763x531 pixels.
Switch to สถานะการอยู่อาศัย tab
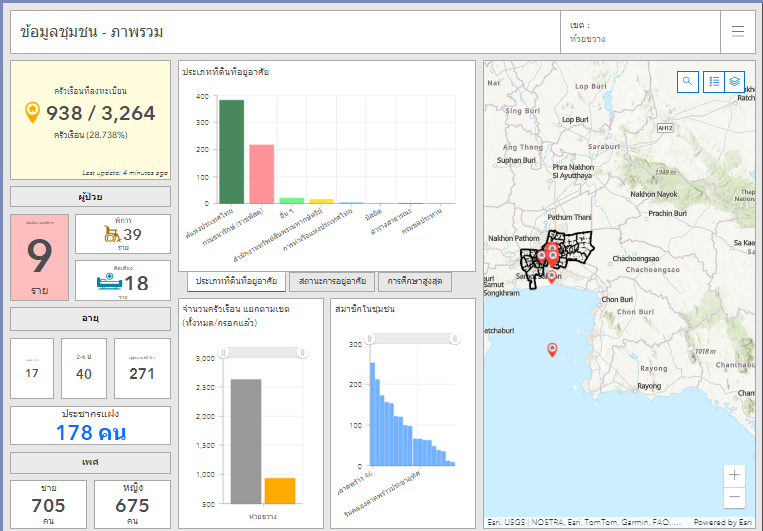(x=331, y=281)
